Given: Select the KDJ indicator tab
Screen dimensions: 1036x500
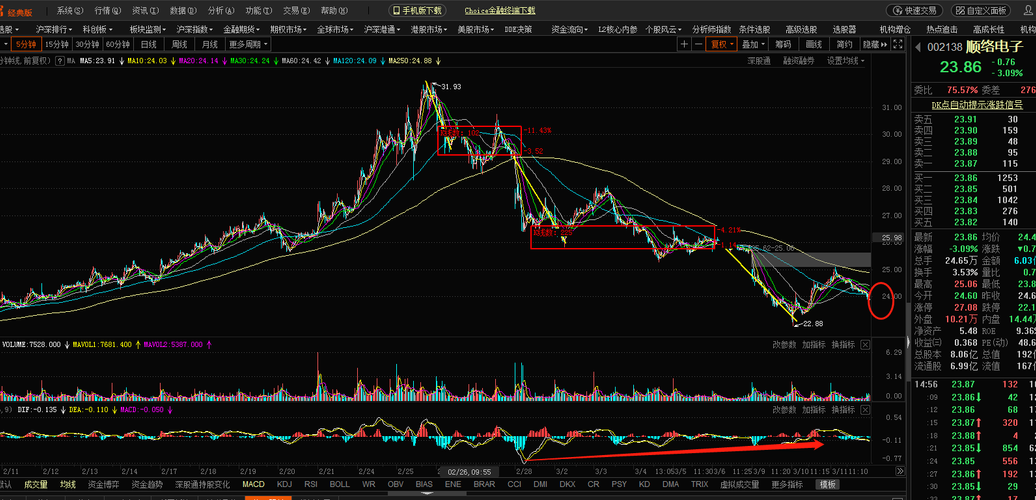Looking at the screenshot, I should click(x=284, y=485).
